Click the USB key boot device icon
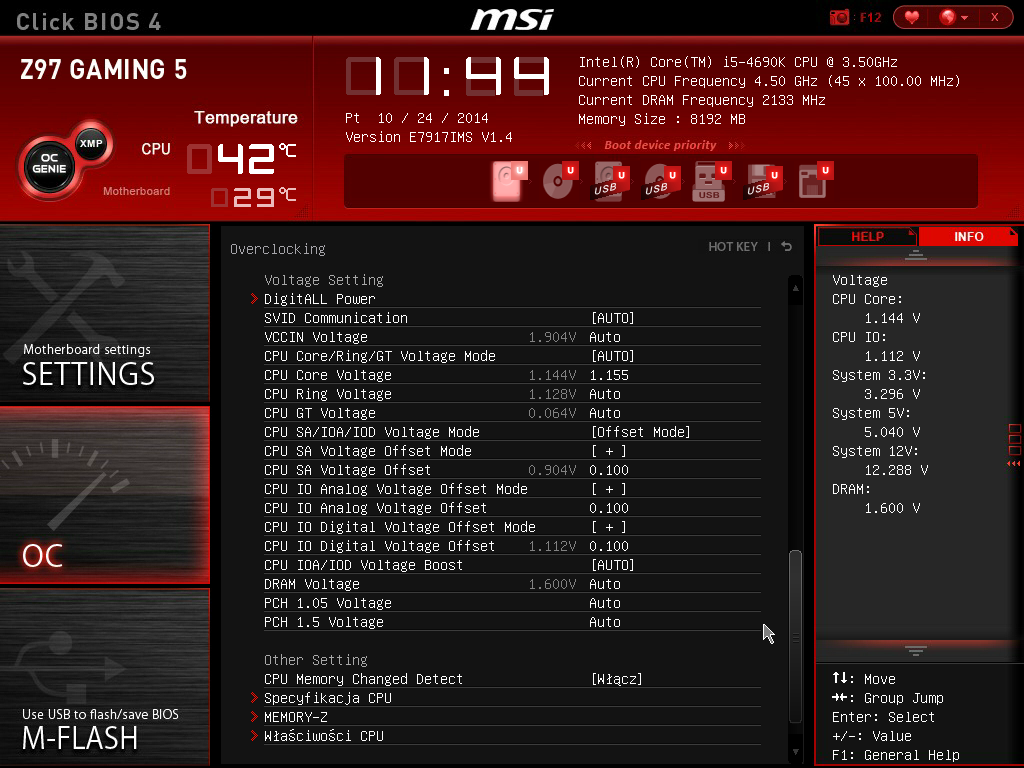 (x=711, y=181)
